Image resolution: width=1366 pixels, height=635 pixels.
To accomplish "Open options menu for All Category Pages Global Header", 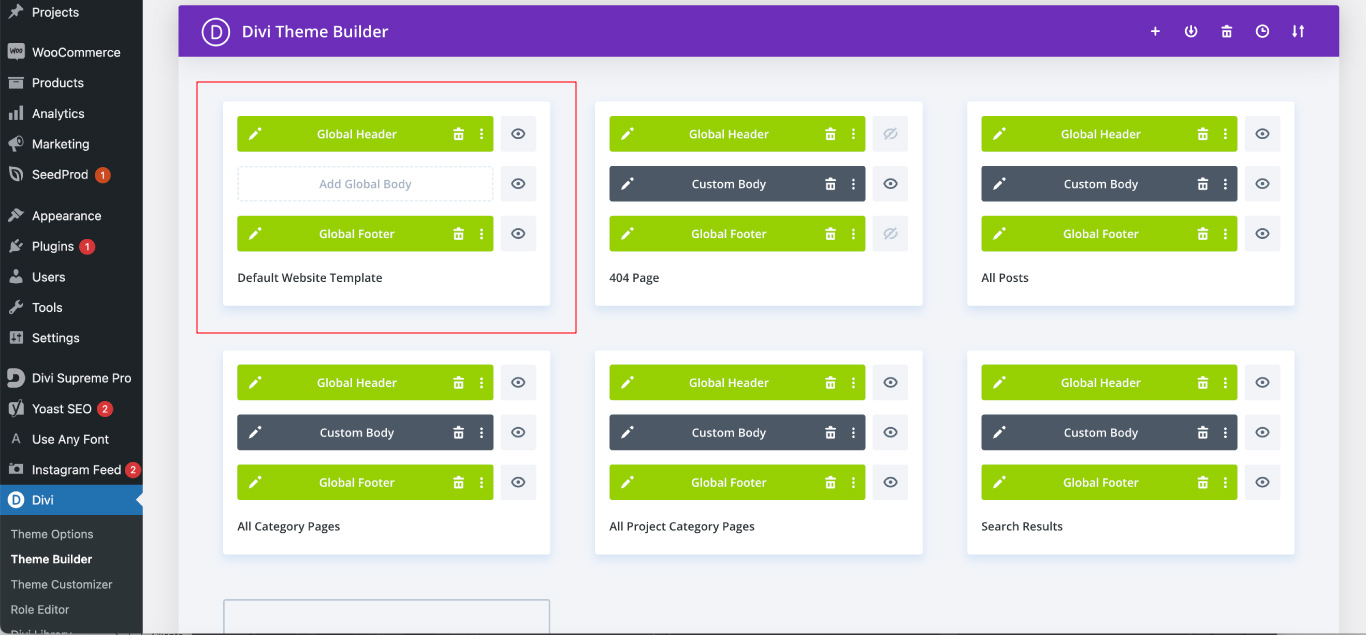I will tap(481, 383).
